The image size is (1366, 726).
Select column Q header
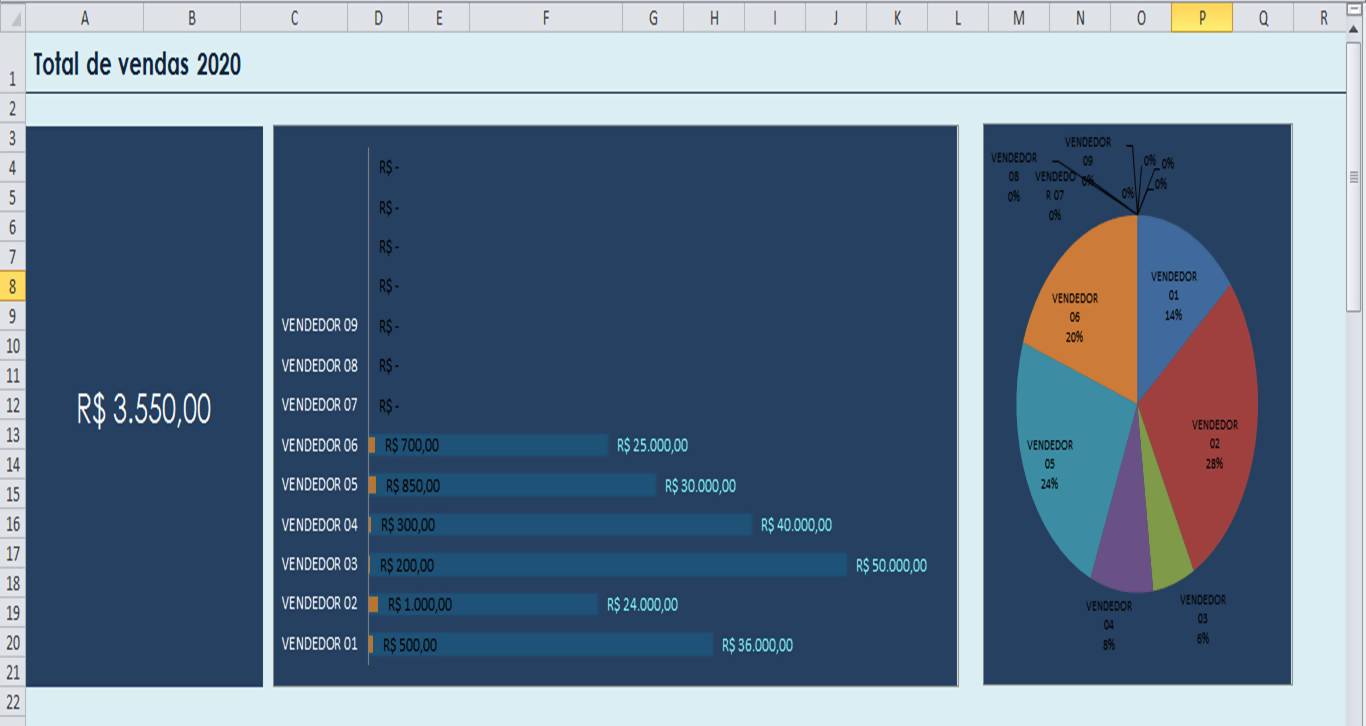point(1263,17)
